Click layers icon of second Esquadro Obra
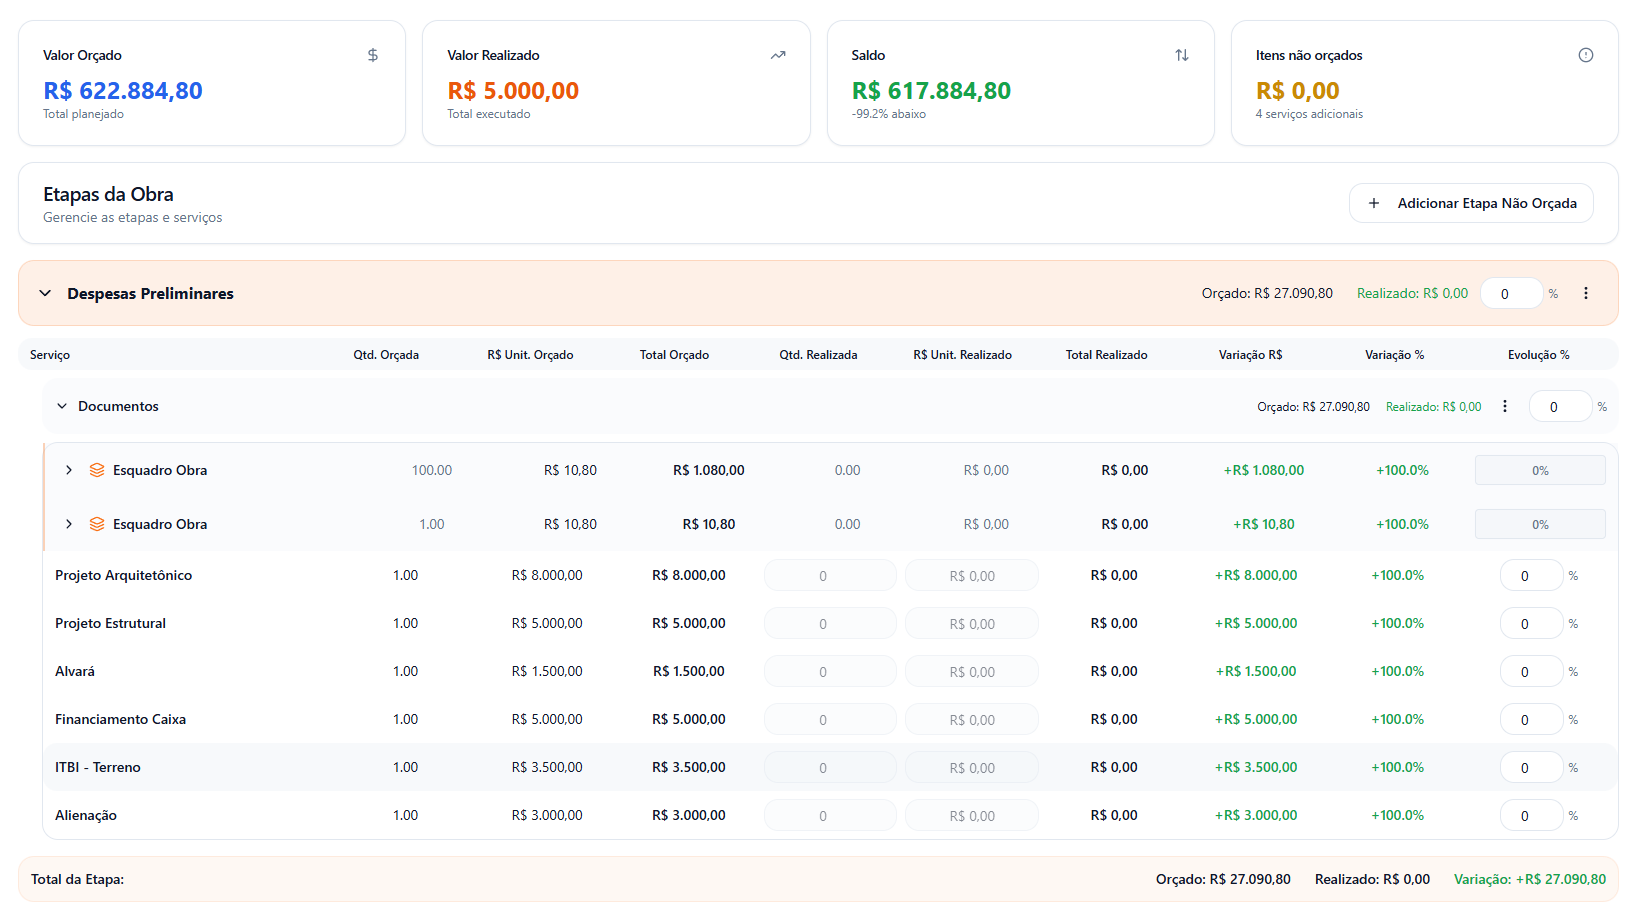This screenshot has height=916, width=1640. point(97,524)
